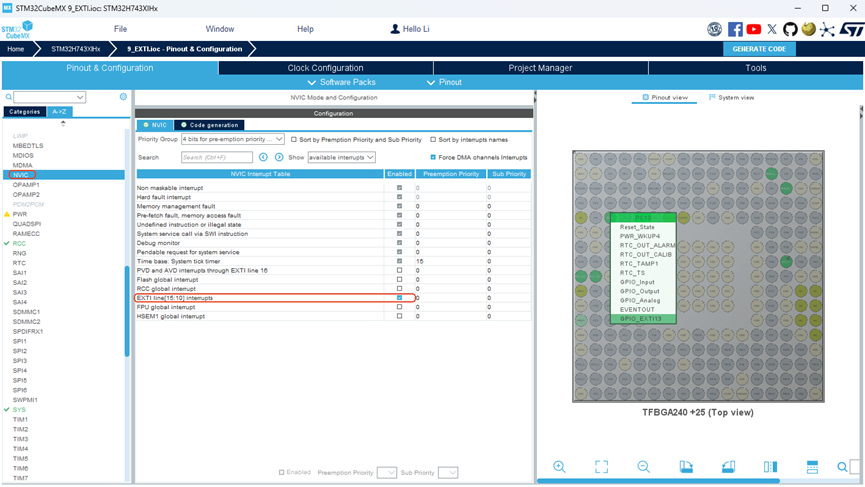Open the X social icon
The image size is (865, 487).
tap(772, 29)
